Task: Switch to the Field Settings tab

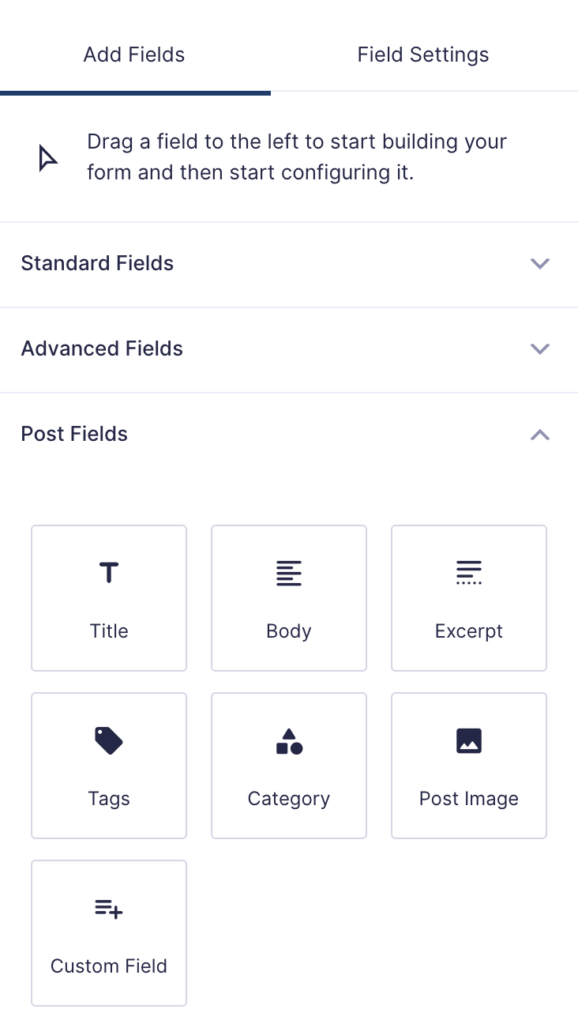Action: [422, 55]
